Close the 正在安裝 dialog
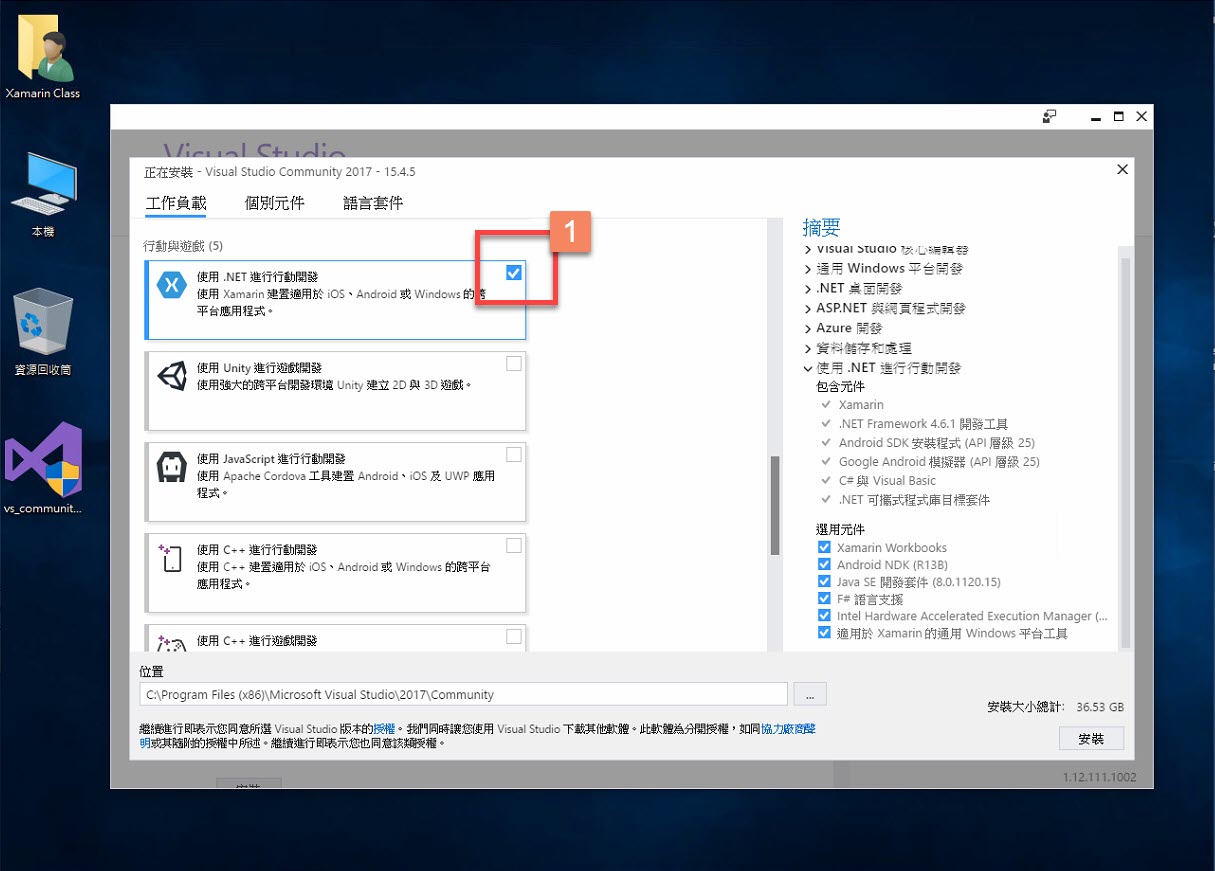The image size is (1215, 871). pos(1122,170)
